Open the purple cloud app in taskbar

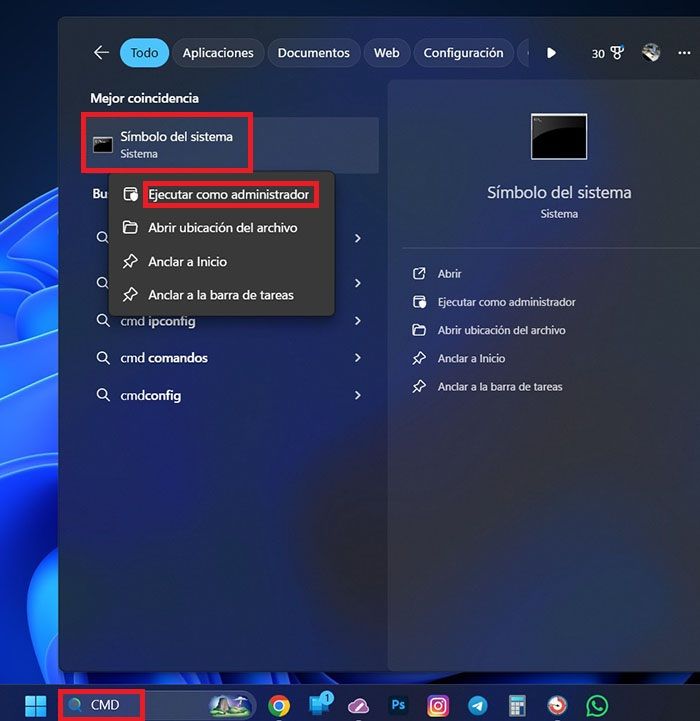[358, 706]
